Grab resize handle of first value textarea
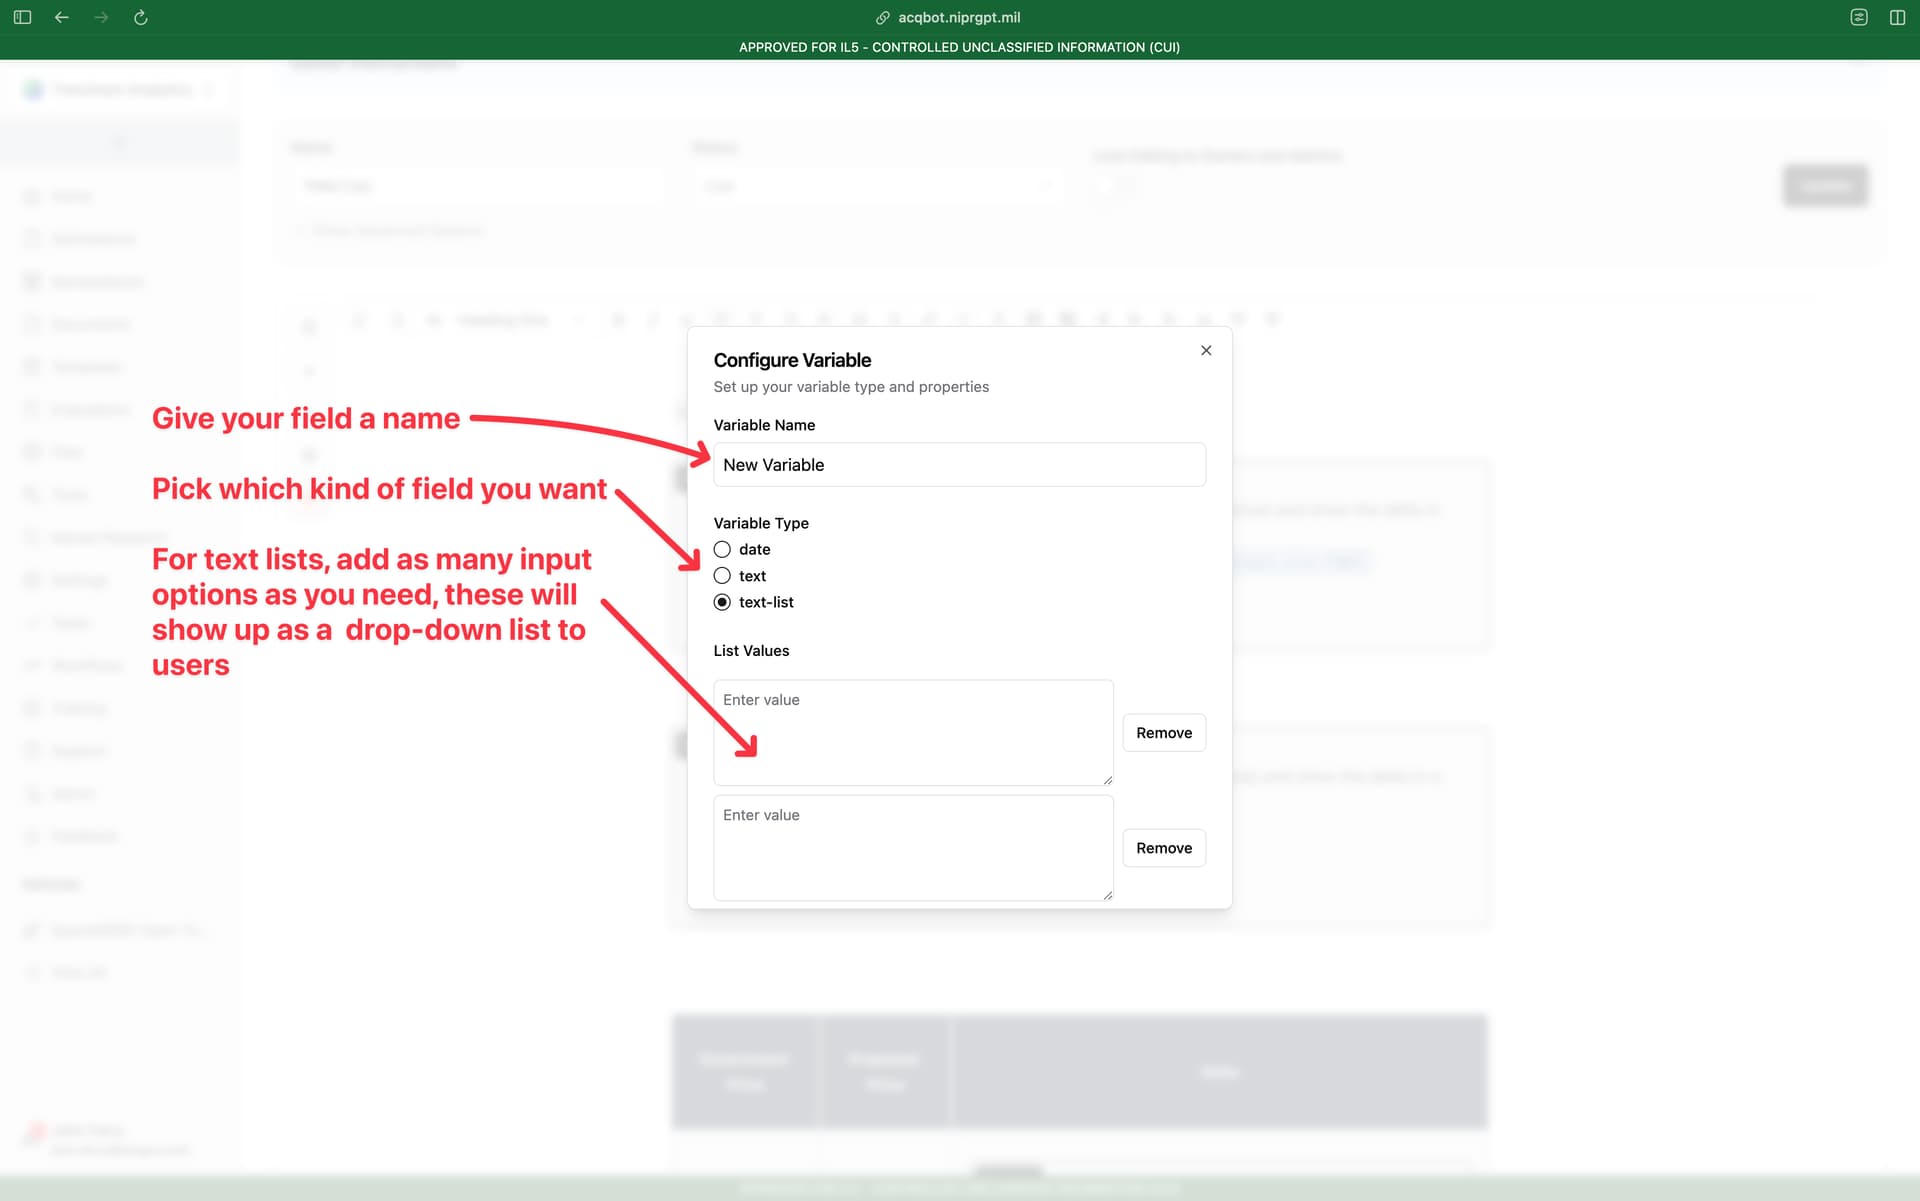This screenshot has width=1920, height=1201. click(1108, 780)
